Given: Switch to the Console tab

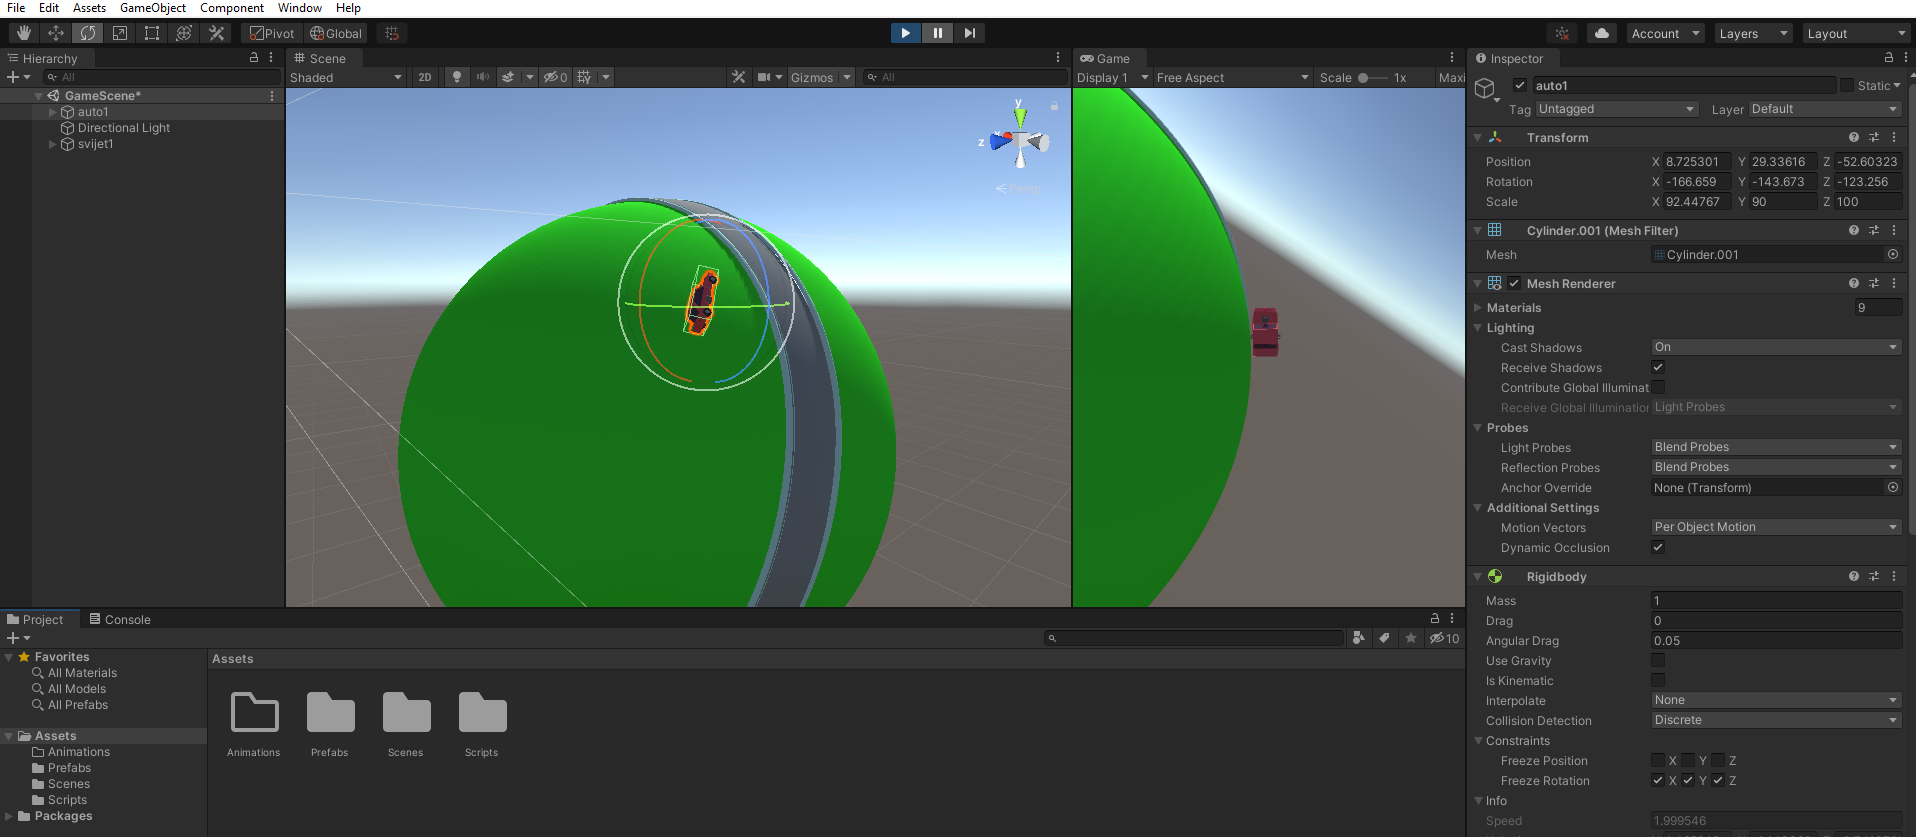Looking at the screenshot, I should (120, 619).
